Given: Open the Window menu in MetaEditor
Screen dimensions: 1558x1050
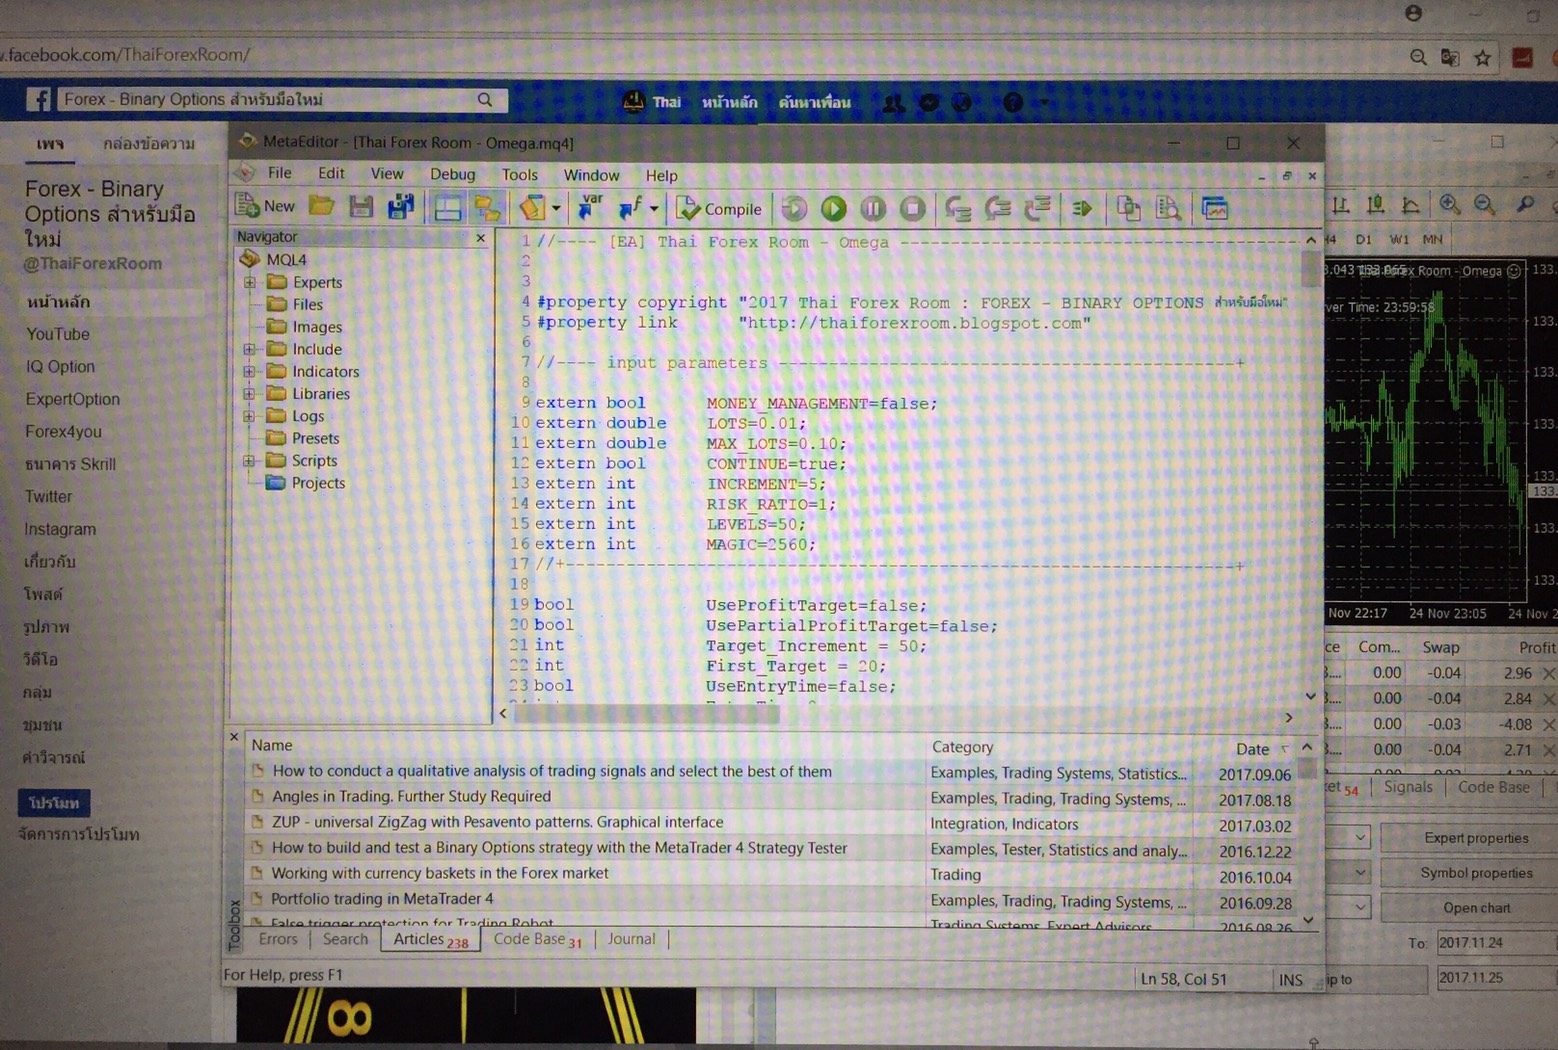Looking at the screenshot, I should coord(591,175).
